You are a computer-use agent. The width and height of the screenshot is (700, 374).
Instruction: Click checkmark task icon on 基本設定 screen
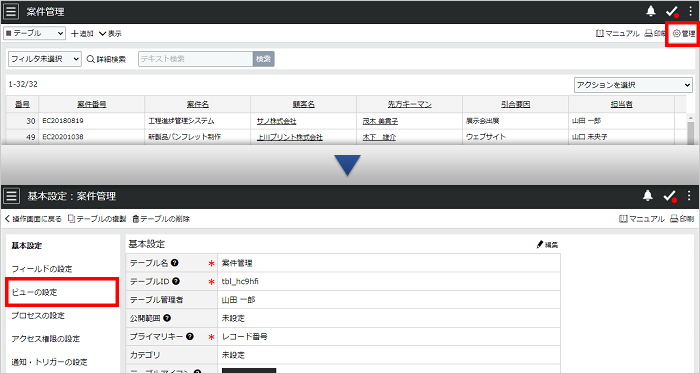(x=670, y=196)
